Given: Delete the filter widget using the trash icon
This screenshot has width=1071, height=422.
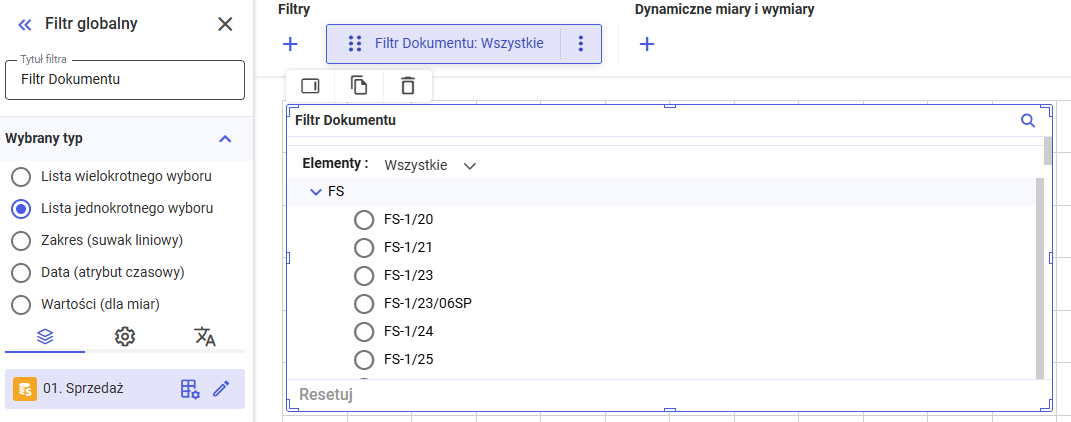Looking at the screenshot, I should pyautogui.click(x=407, y=86).
